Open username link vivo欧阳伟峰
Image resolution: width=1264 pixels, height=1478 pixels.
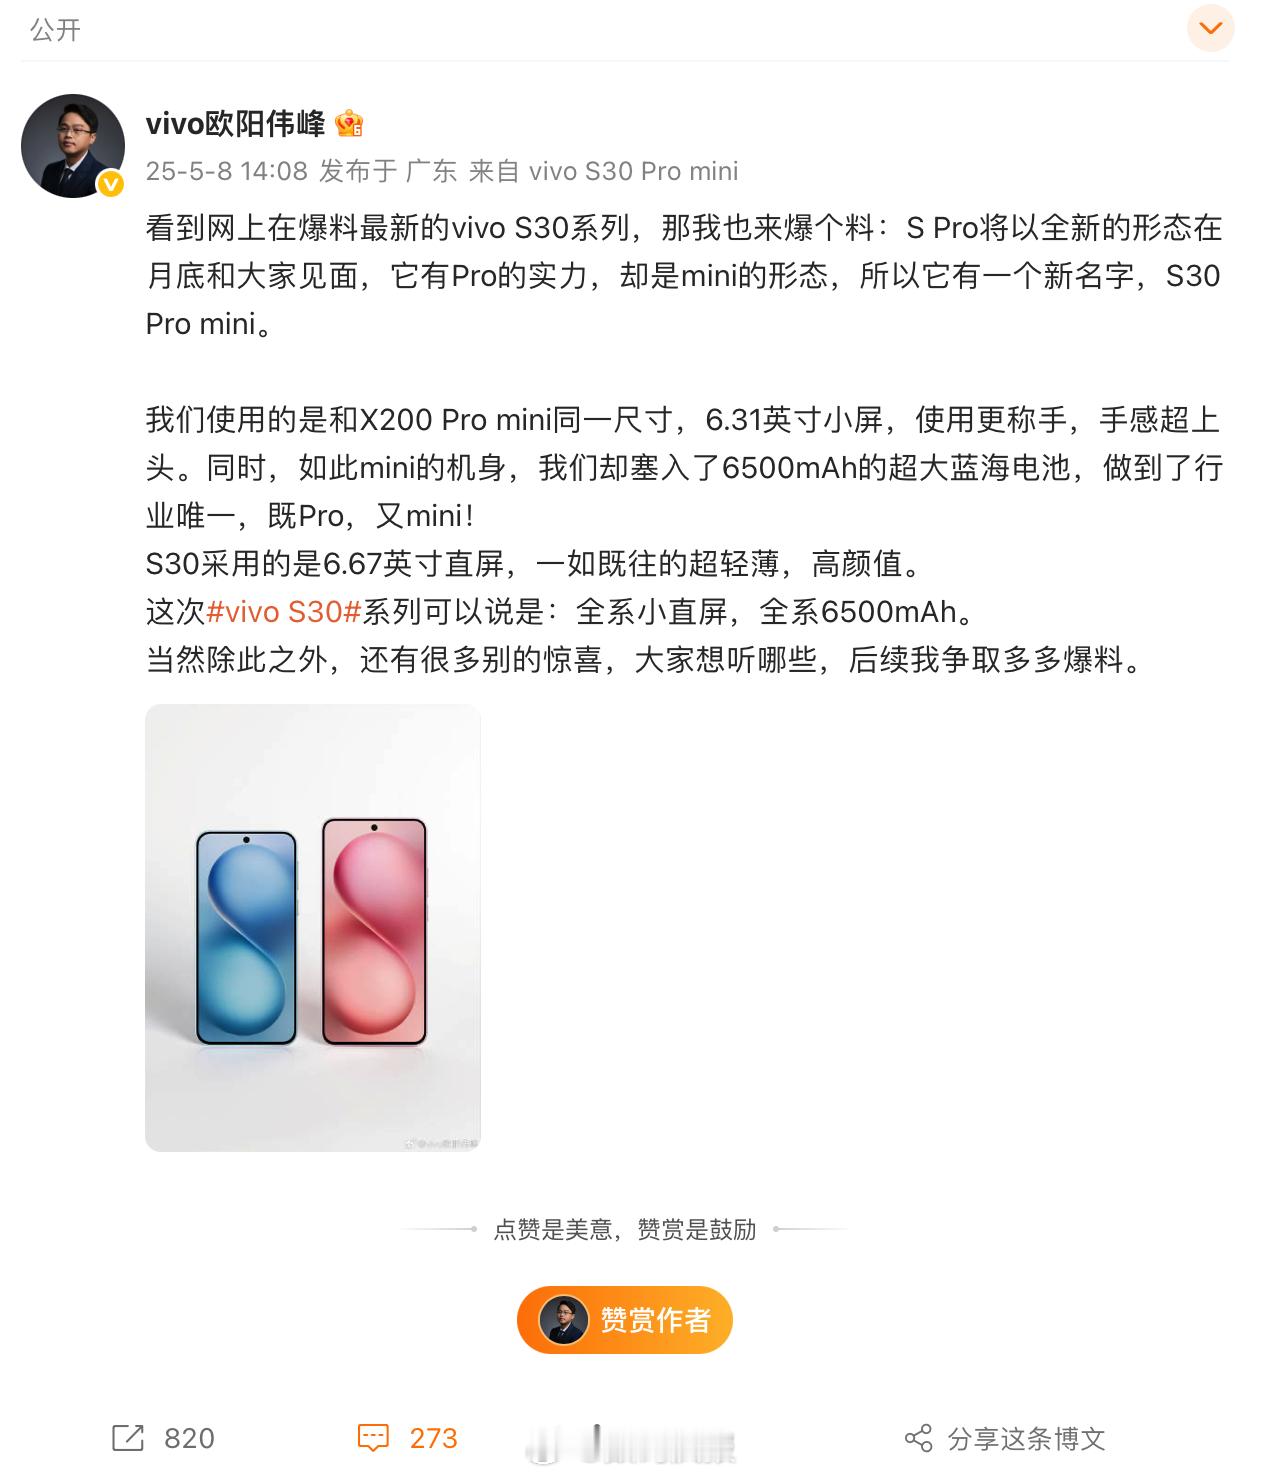click(235, 123)
